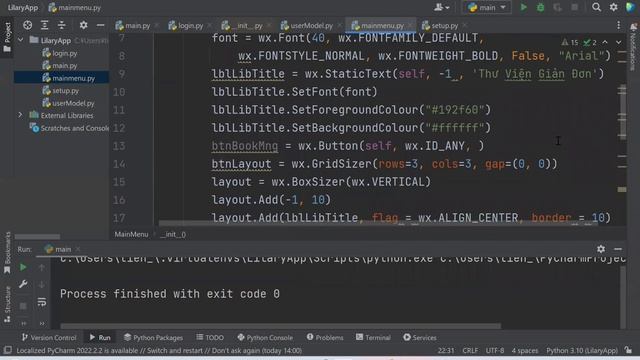Expand External Libraries node
The height and width of the screenshot is (360, 640).
20,115
